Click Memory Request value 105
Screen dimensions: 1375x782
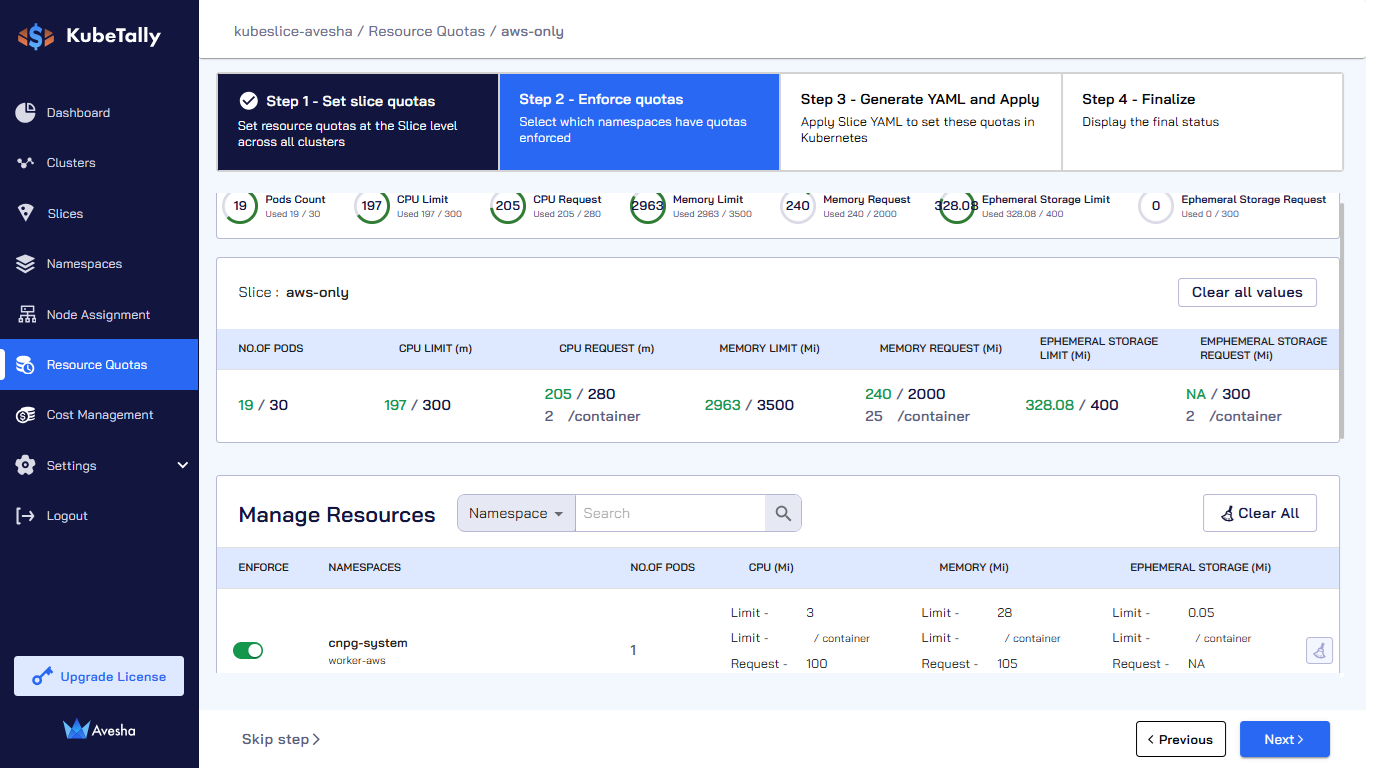[1007, 664]
